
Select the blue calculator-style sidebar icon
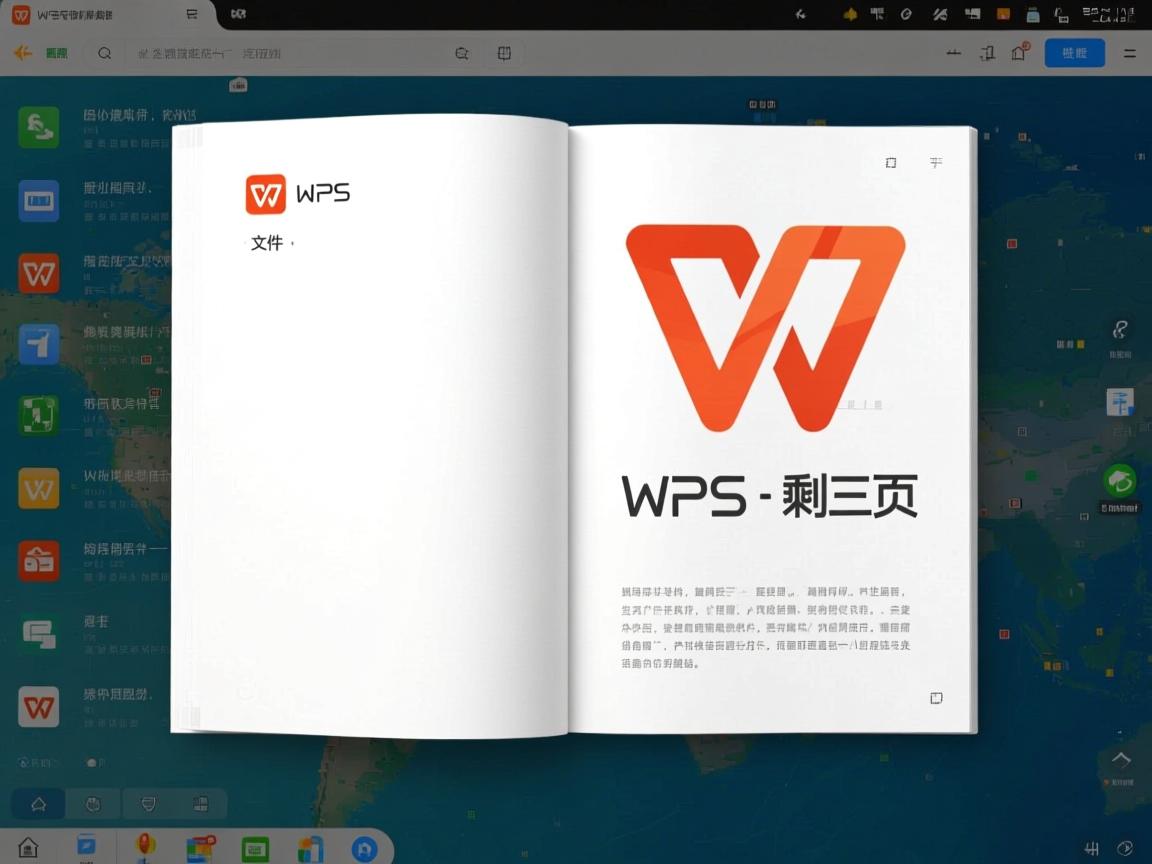[38, 200]
